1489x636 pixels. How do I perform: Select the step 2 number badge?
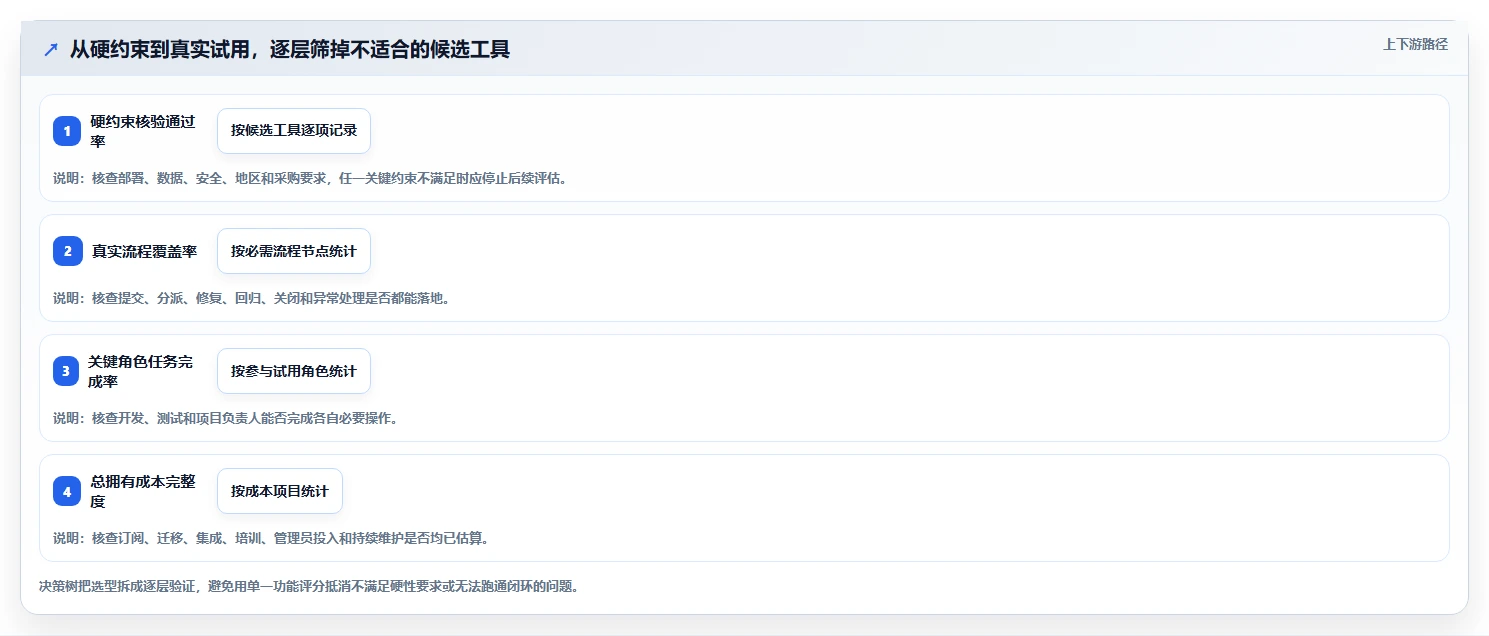click(x=67, y=251)
